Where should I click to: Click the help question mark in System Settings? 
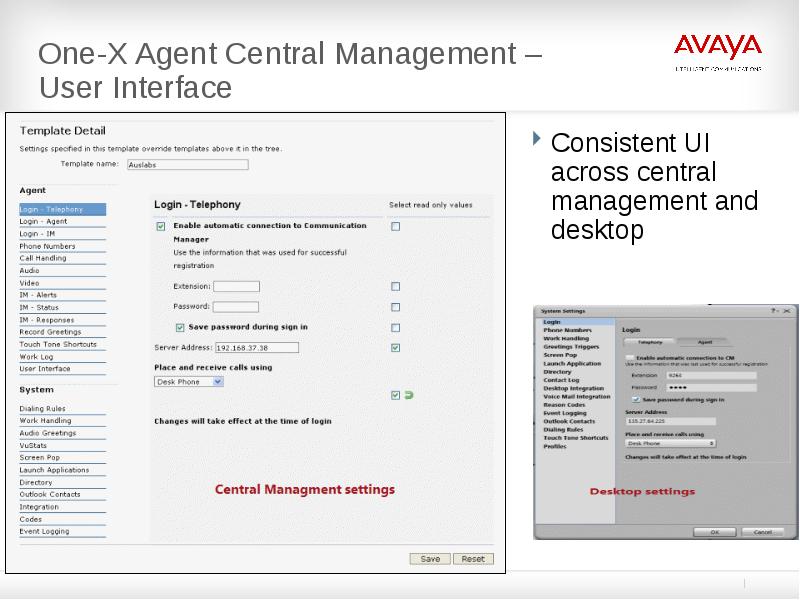[773, 312]
